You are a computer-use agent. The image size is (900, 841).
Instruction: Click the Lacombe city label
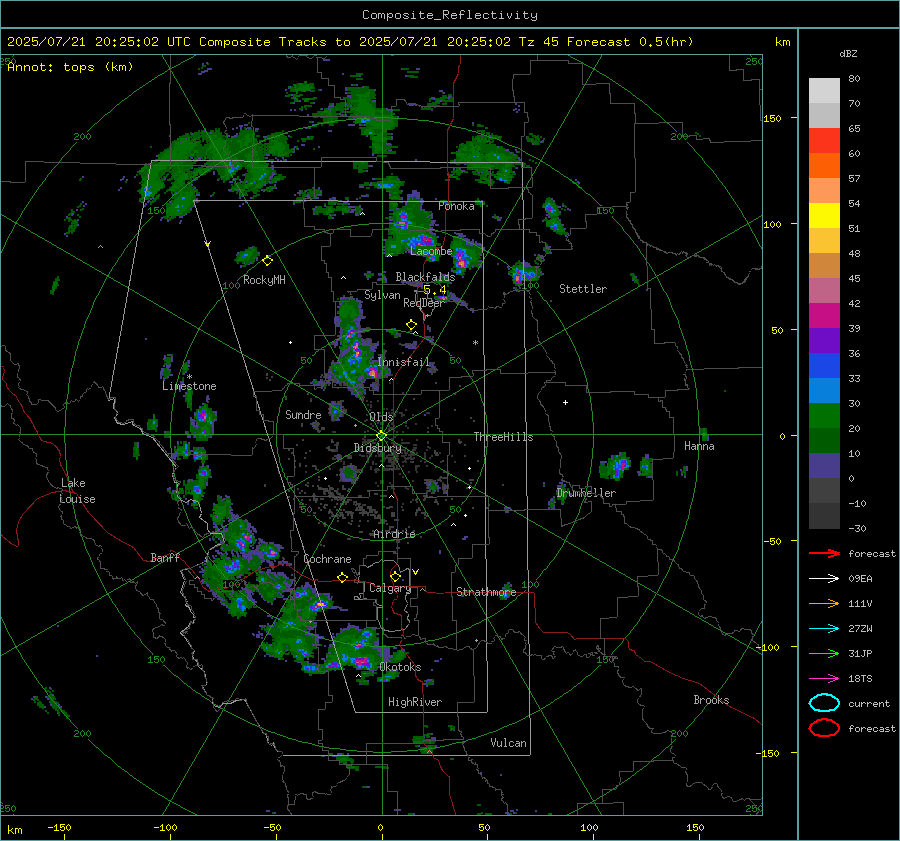(431, 251)
